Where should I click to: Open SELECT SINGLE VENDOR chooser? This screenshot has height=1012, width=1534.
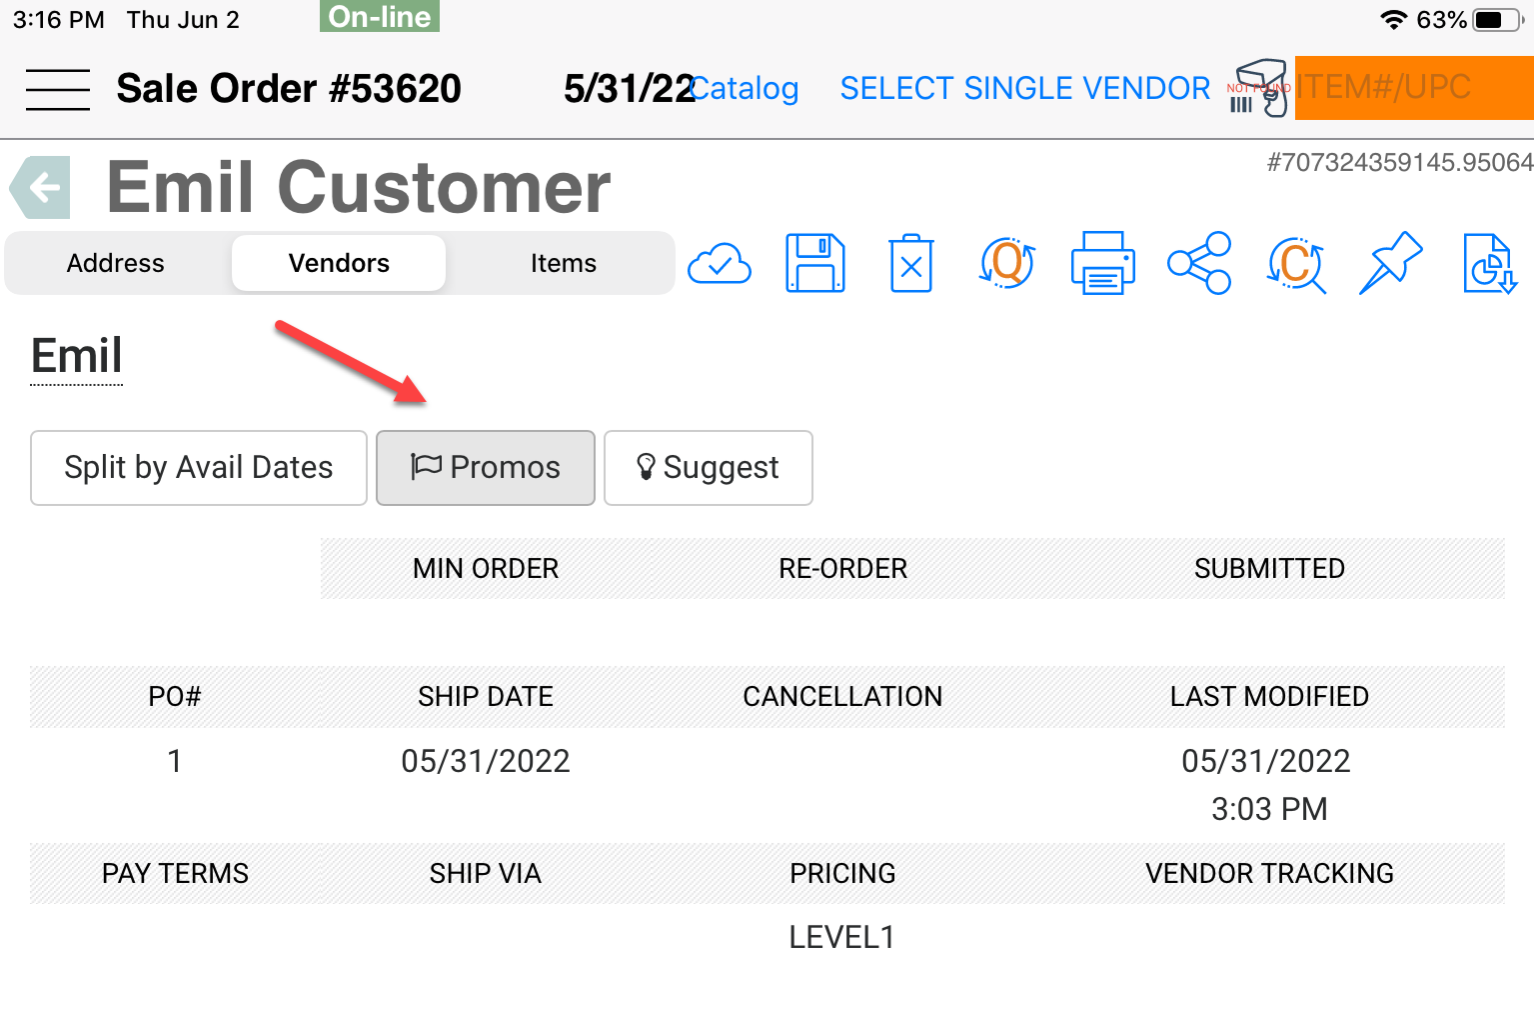tap(1024, 88)
